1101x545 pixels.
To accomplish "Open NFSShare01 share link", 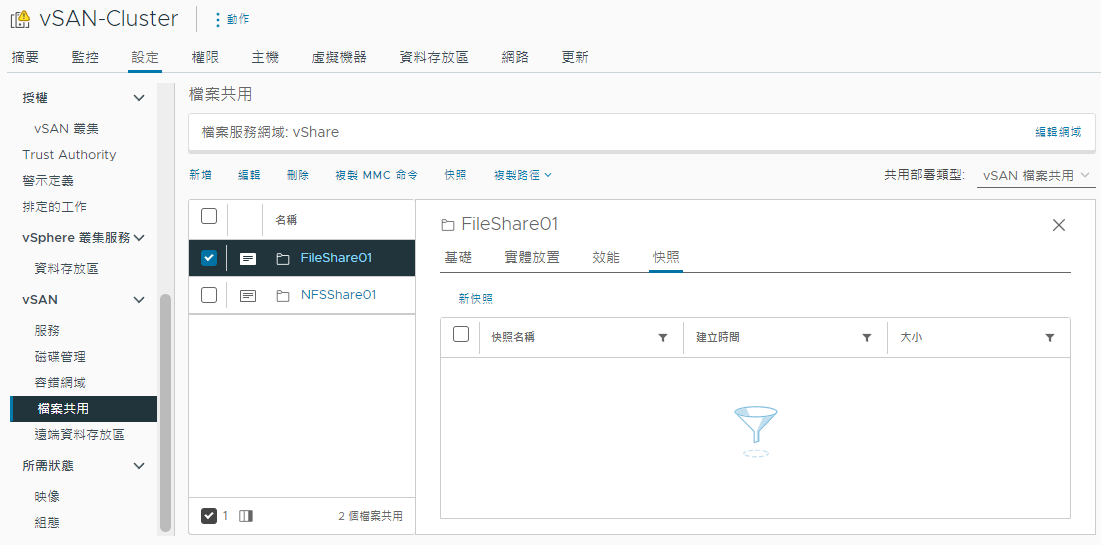I will [x=338, y=295].
